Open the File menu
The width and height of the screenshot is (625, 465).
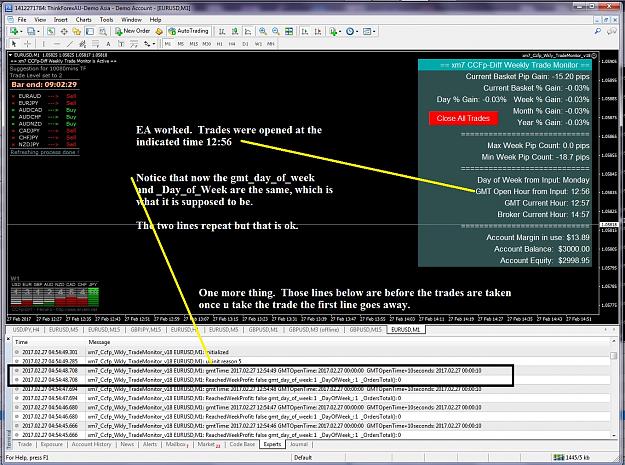(22, 20)
